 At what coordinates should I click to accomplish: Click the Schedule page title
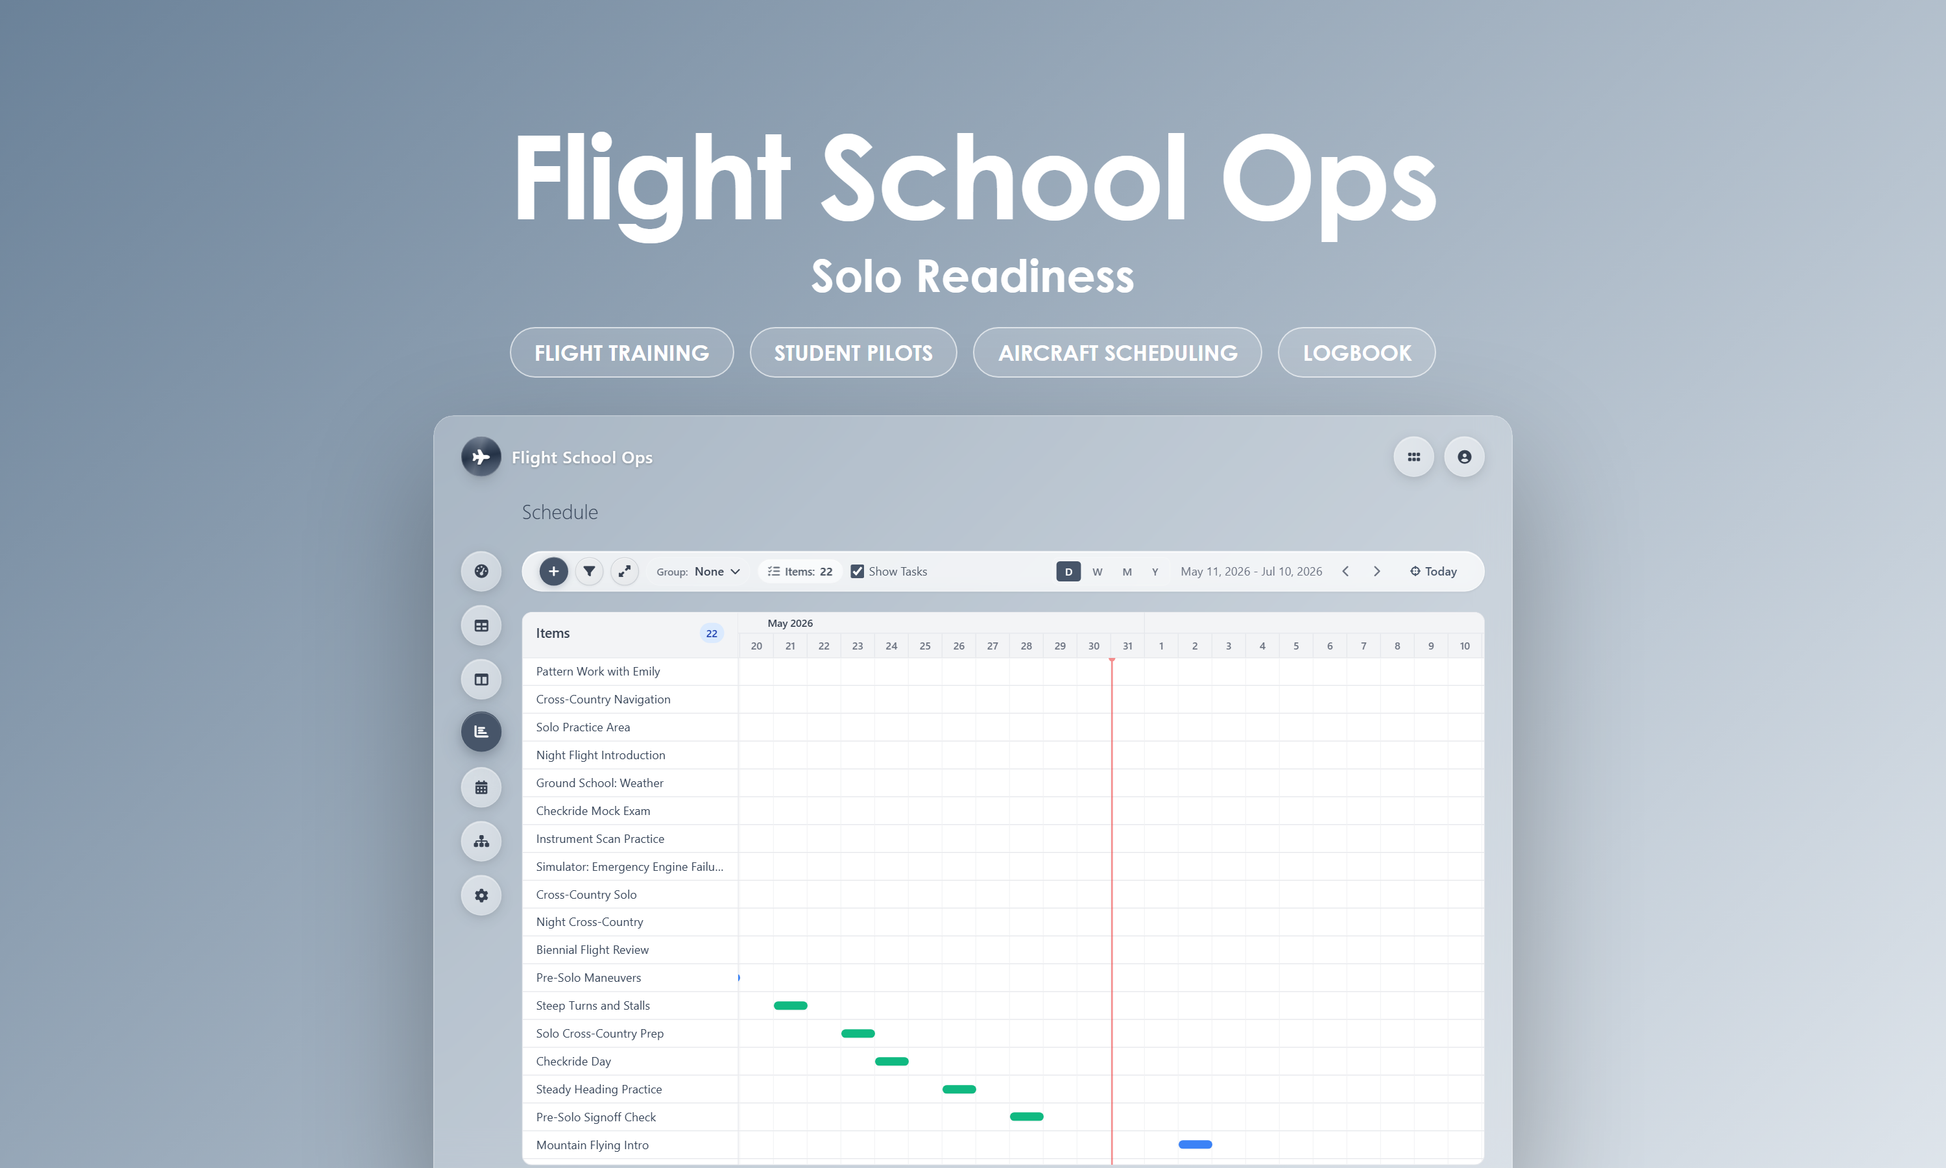click(x=560, y=512)
